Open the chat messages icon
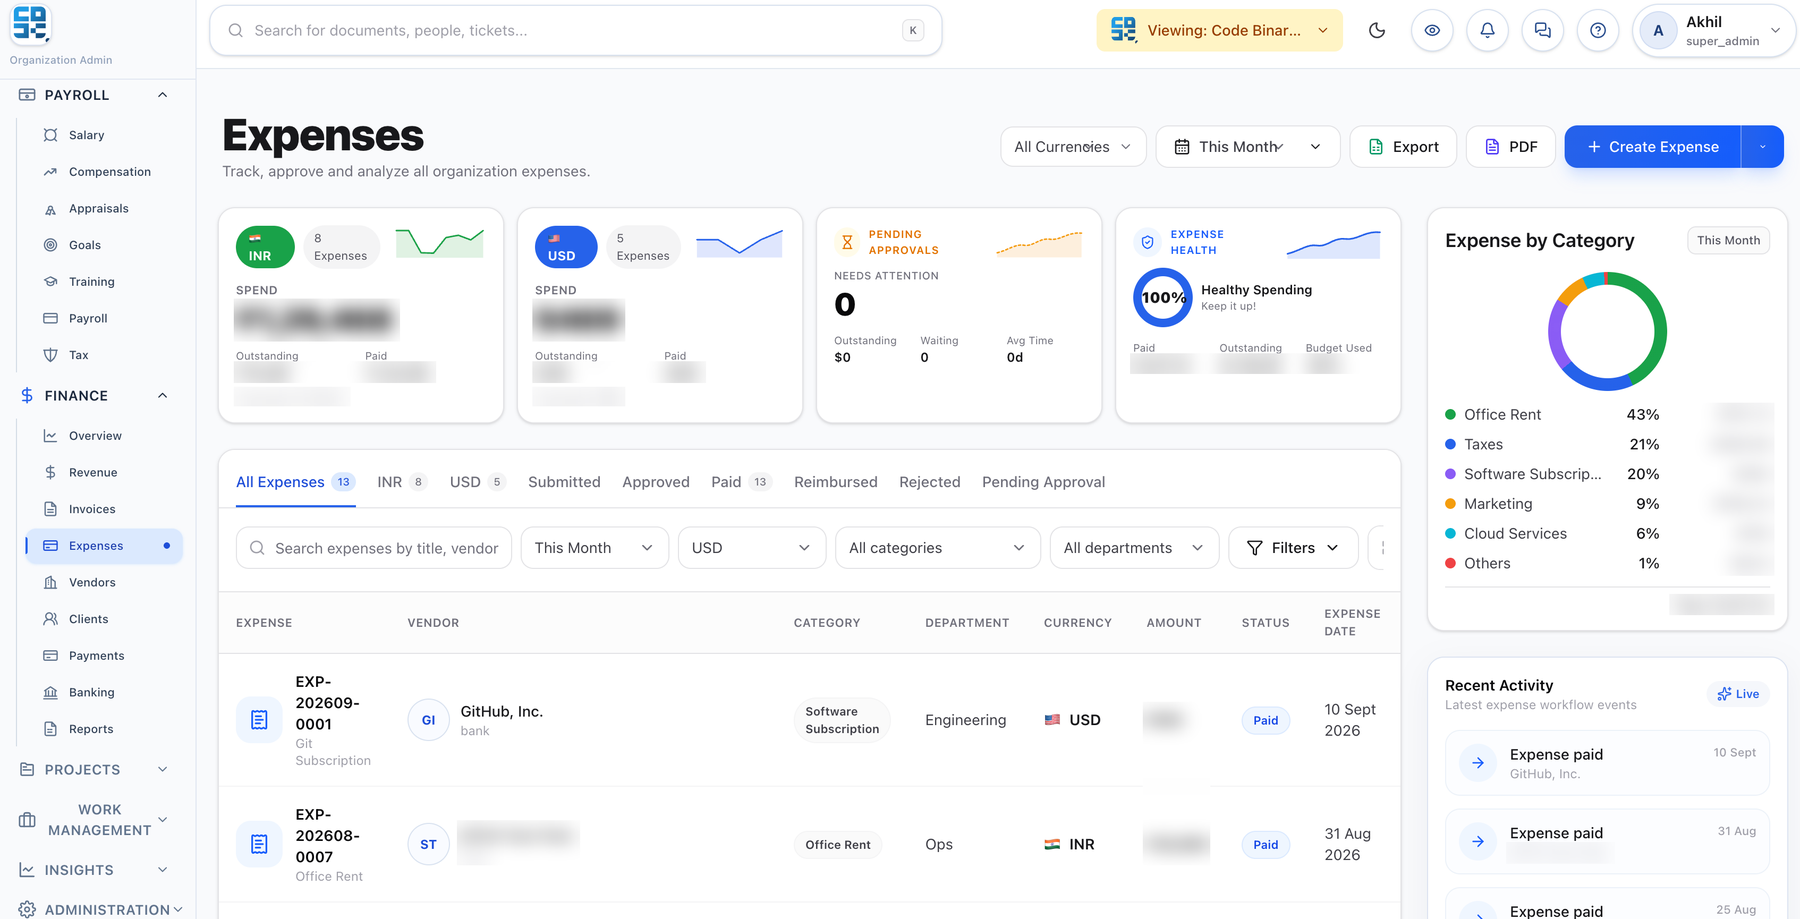The width and height of the screenshot is (1800, 919). click(1543, 30)
